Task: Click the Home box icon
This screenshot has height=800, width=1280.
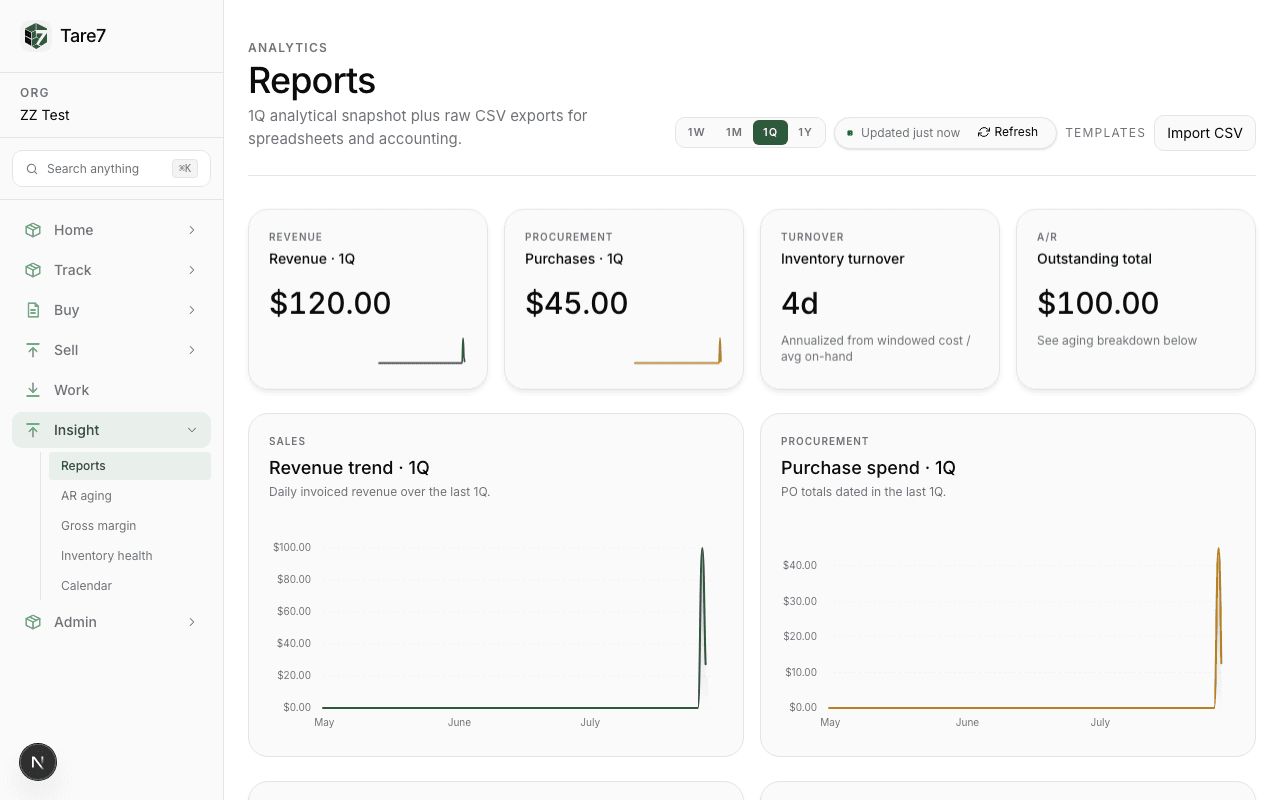Action: coord(33,230)
